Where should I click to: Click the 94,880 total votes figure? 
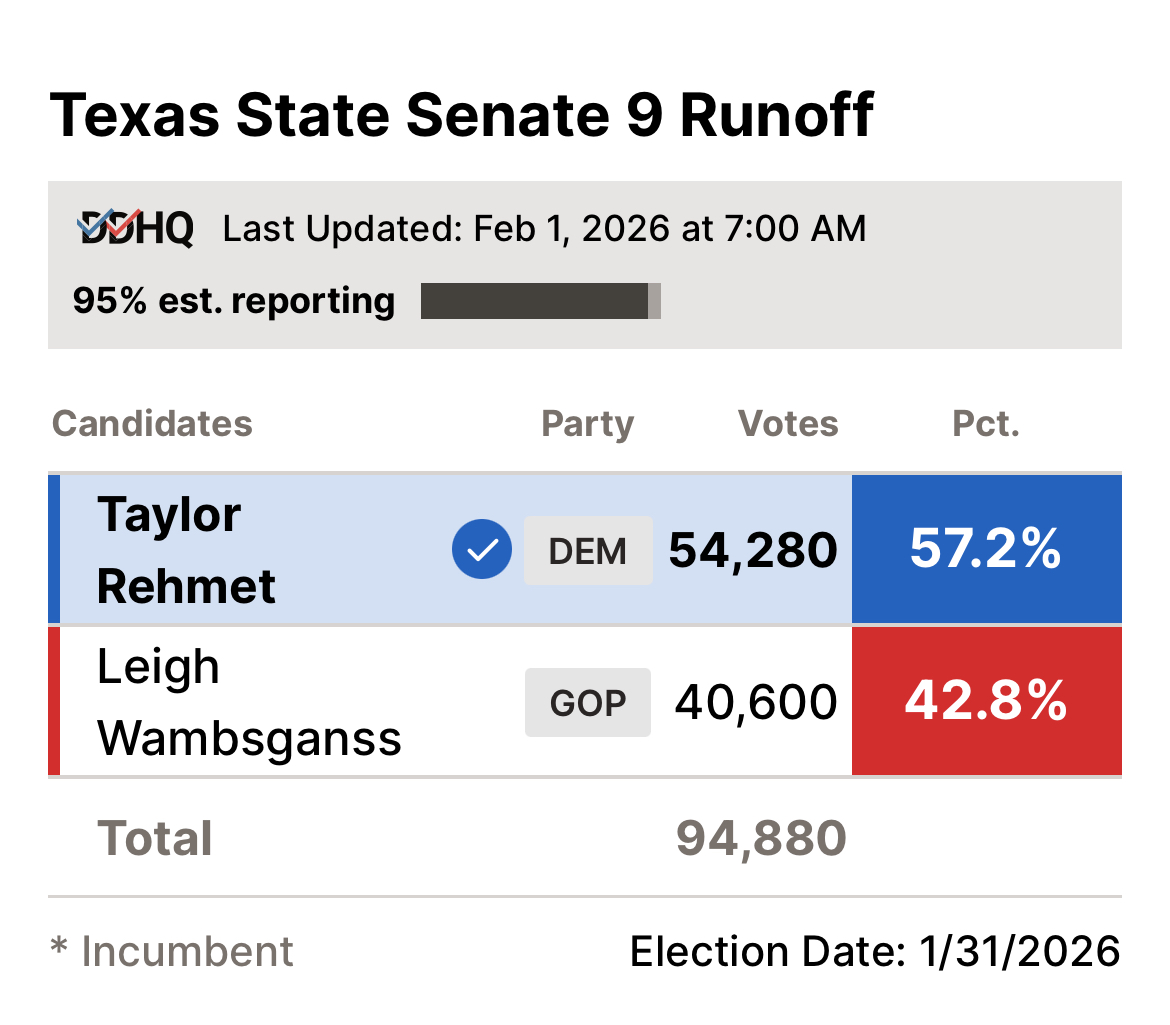[761, 839]
